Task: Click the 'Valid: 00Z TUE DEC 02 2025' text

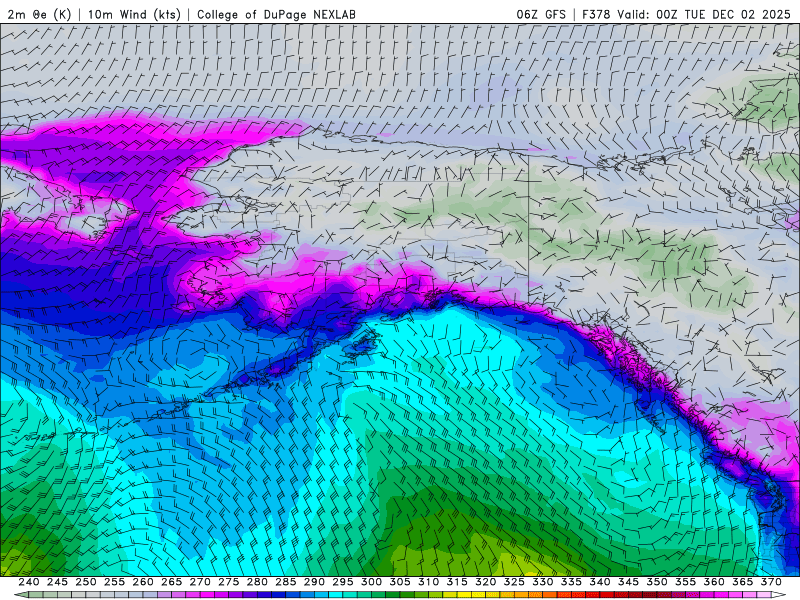Action: click(x=704, y=14)
